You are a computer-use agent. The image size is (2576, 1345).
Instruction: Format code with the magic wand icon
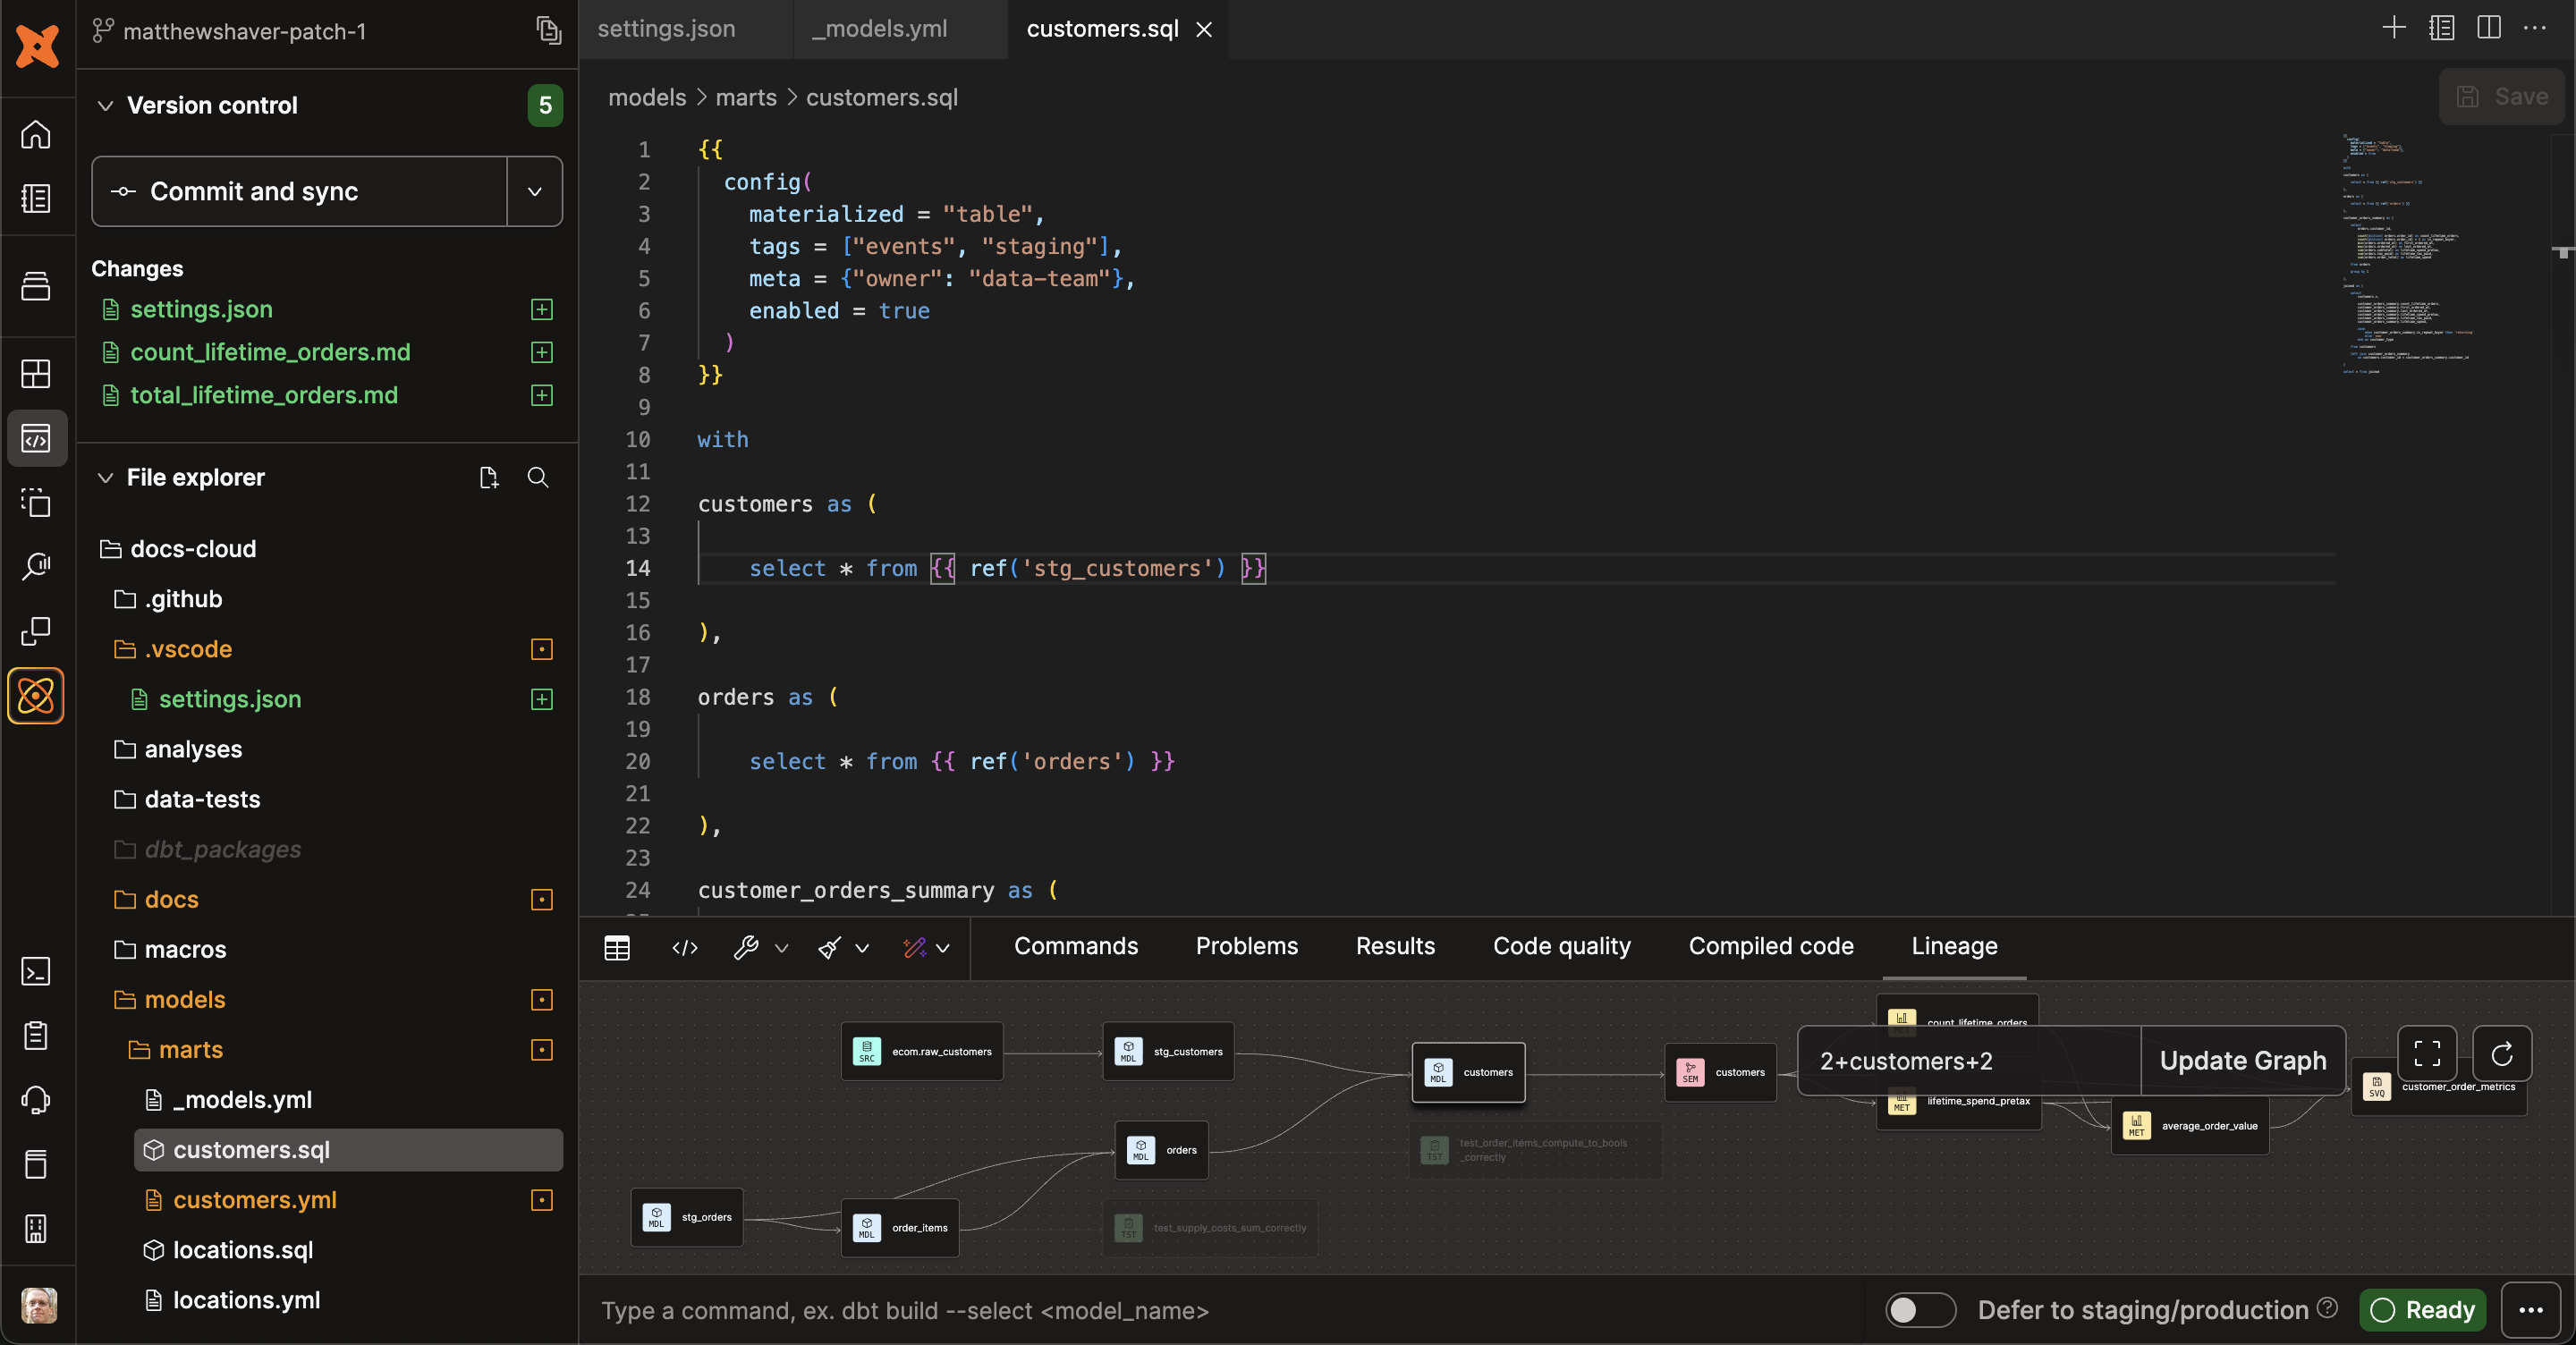pyautogui.click(x=913, y=948)
